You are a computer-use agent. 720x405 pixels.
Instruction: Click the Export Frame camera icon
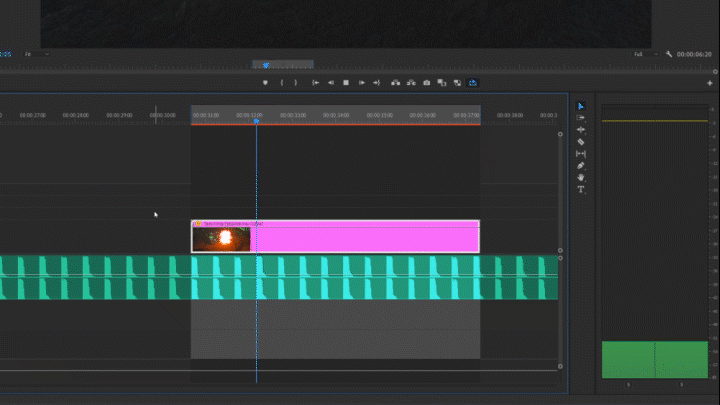(x=427, y=82)
